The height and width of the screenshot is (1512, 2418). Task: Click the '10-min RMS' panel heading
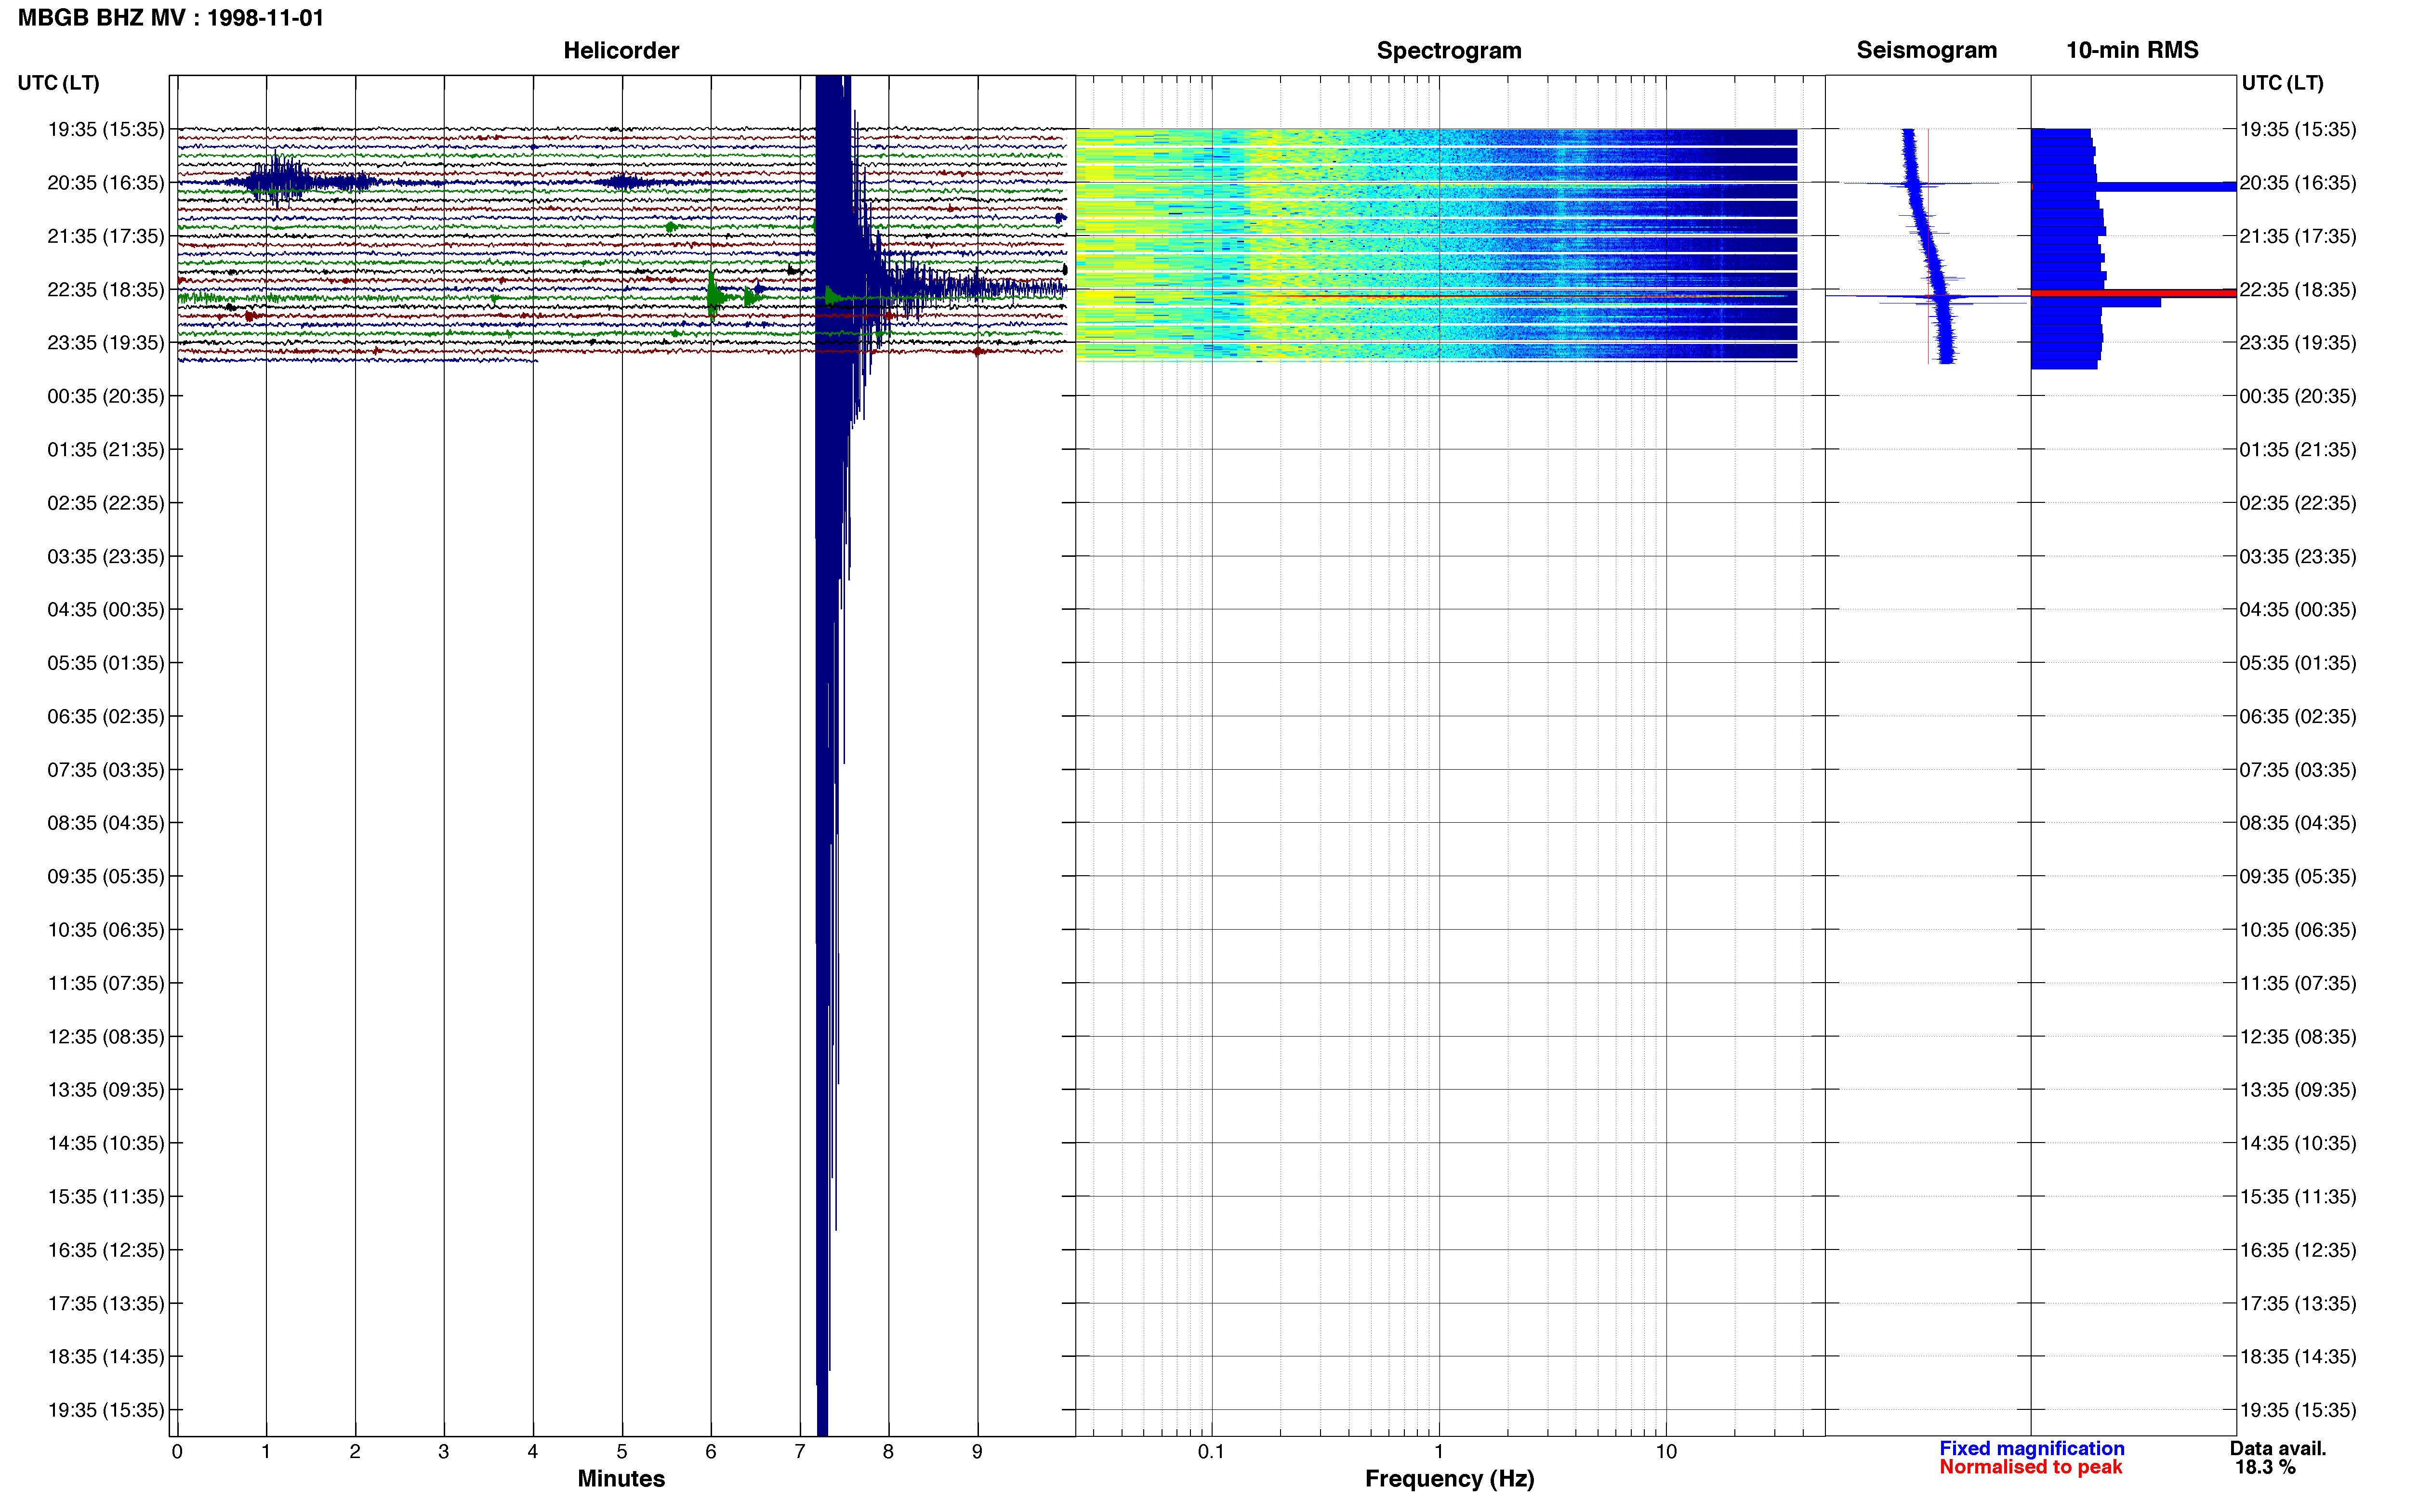click(x=2132, y=50)
